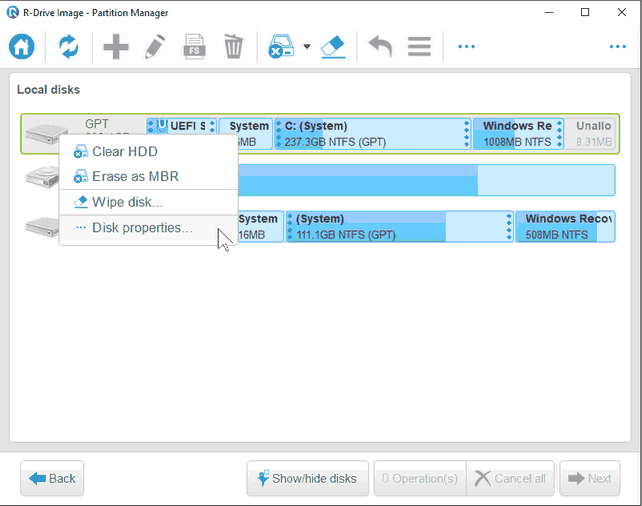Select the Windows Recov 508MB NTFS partition
This screenshot has height=506, width=642.
(x=565, y=227)
